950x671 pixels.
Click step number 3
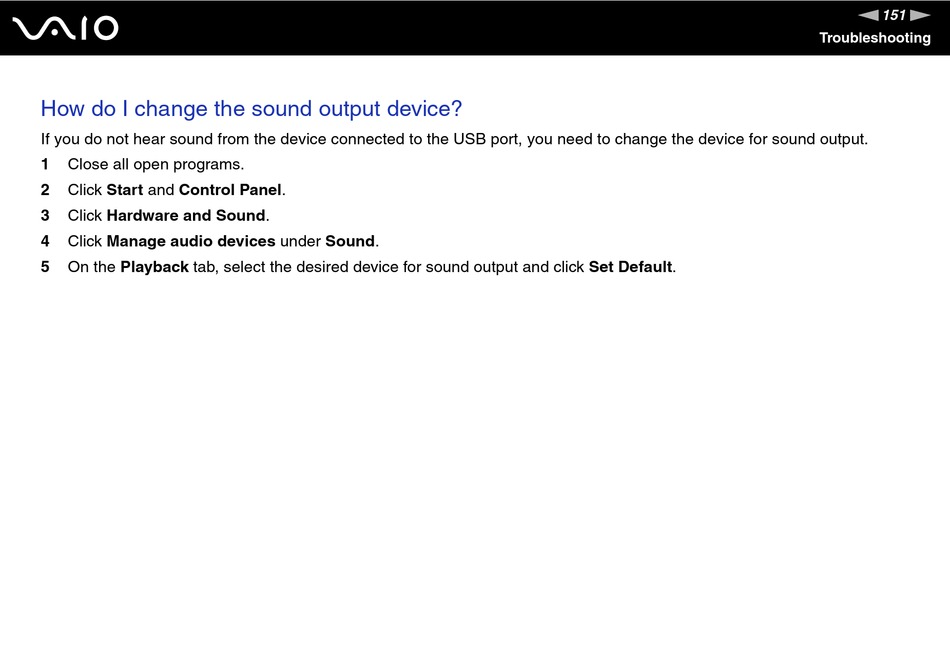tap(45, 216)
